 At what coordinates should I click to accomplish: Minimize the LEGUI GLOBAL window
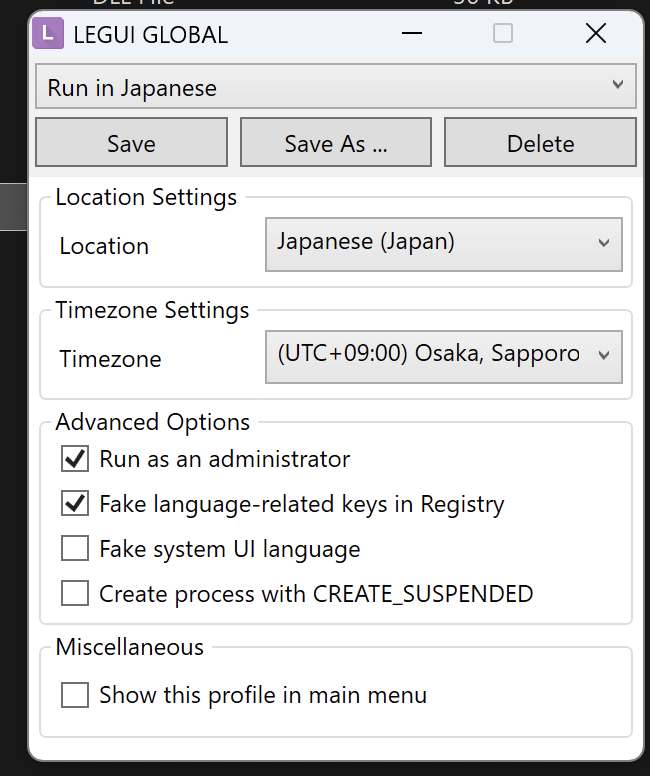click(412, 34)
